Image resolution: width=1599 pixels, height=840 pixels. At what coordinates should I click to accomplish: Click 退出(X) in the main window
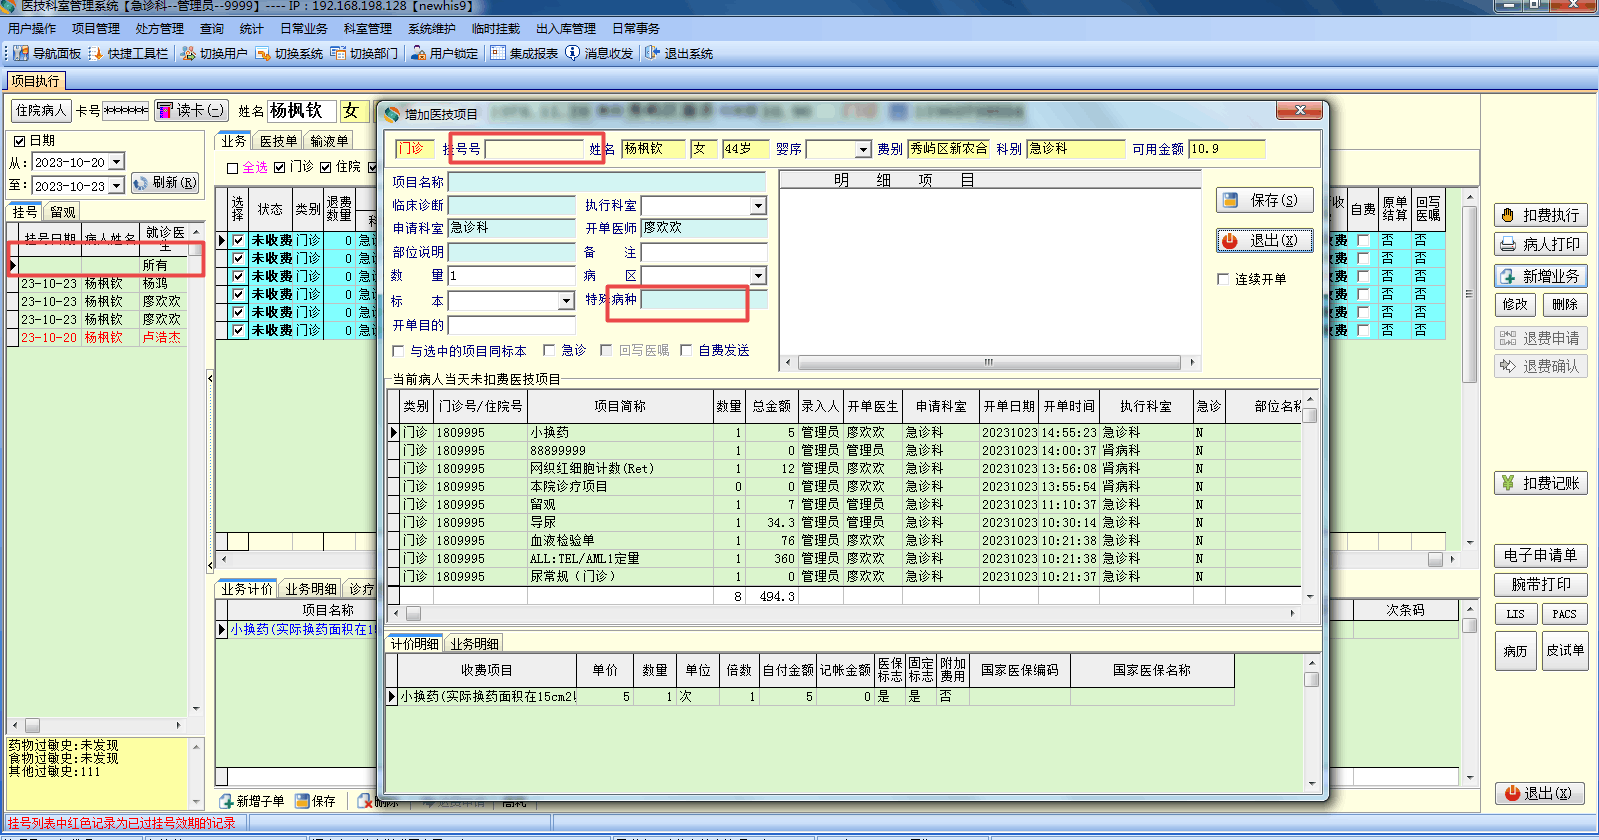click(x=1541, y=793)
